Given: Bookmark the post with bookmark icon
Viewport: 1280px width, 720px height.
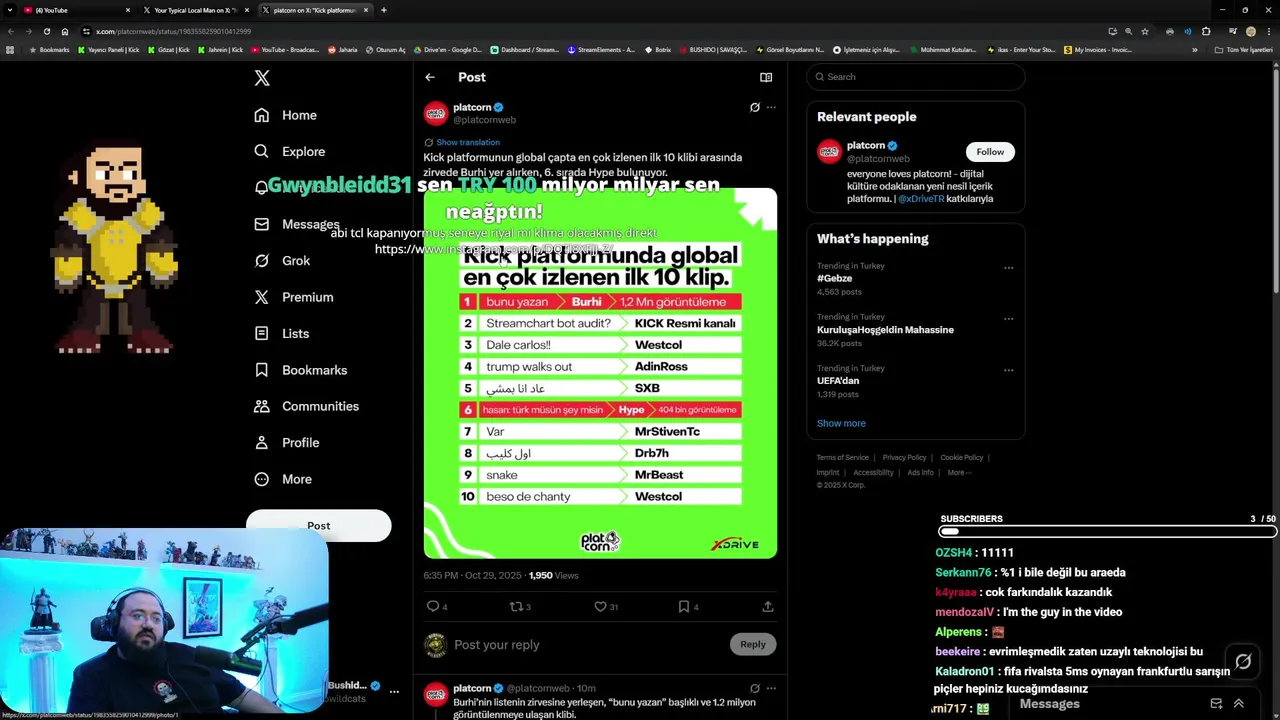Looking at the screenshot, I should [x=684, y=606].
